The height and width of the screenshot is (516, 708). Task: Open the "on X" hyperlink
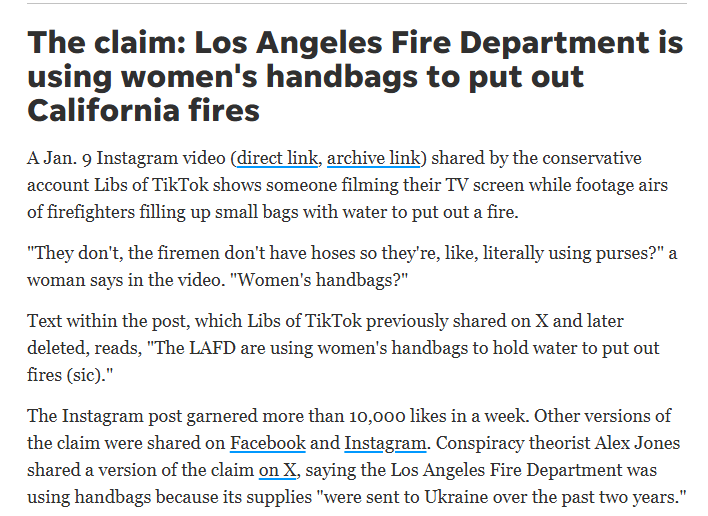click(x=277, y=470)
